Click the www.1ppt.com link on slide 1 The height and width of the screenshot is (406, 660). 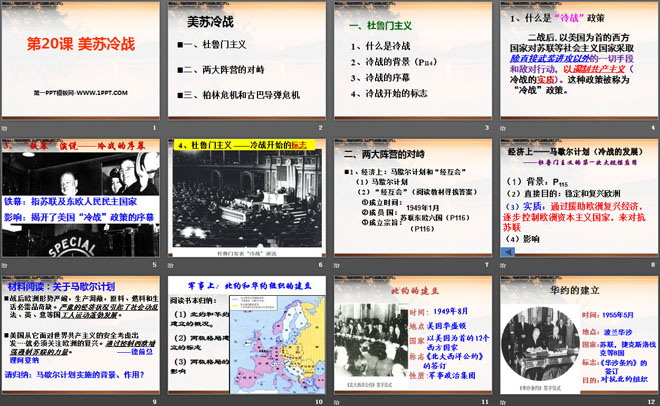73,91
